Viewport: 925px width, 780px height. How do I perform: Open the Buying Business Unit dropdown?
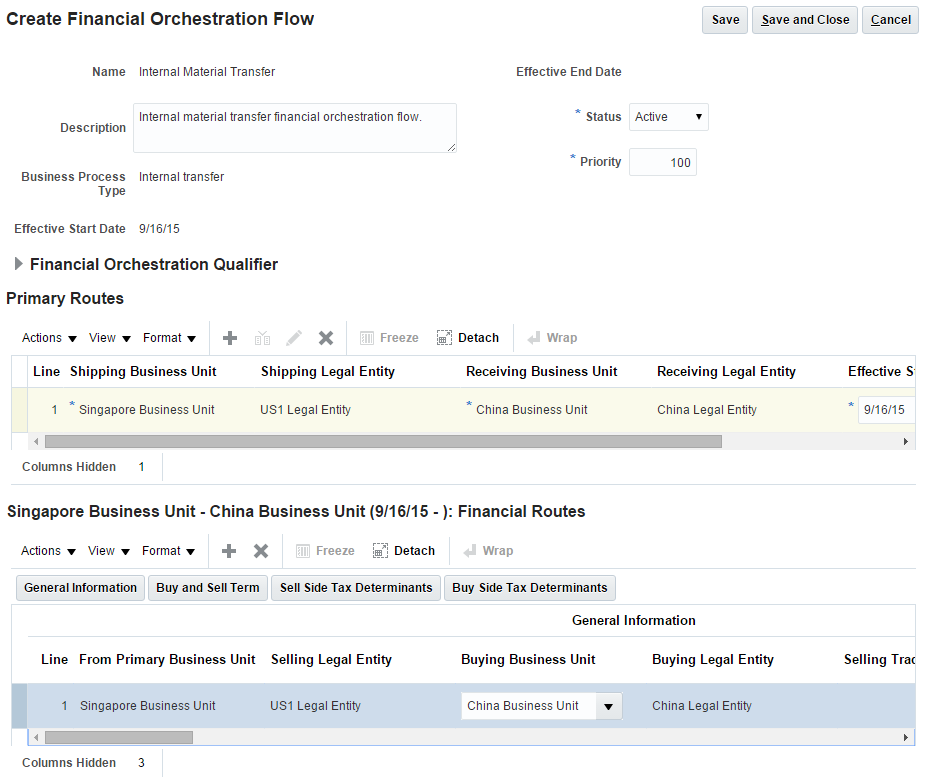coord(608,706)
